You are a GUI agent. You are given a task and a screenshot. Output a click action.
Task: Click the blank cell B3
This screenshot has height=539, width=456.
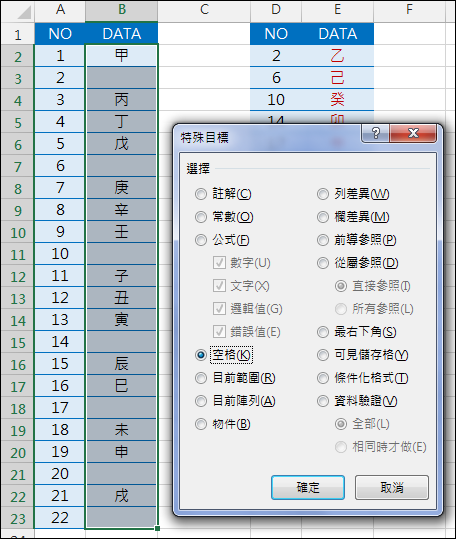(122, 77)
